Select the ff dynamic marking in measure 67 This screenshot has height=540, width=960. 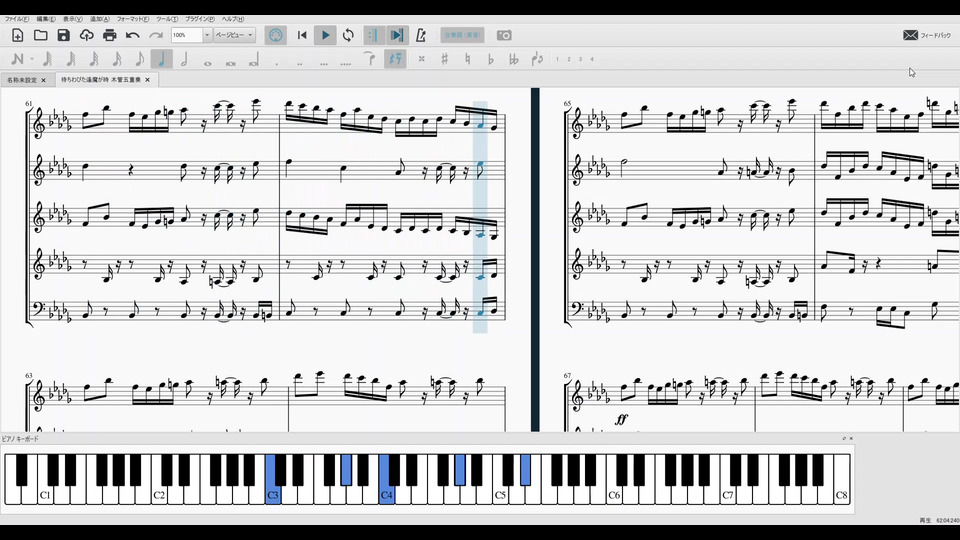pyautogui.click(x=621, y=419)
